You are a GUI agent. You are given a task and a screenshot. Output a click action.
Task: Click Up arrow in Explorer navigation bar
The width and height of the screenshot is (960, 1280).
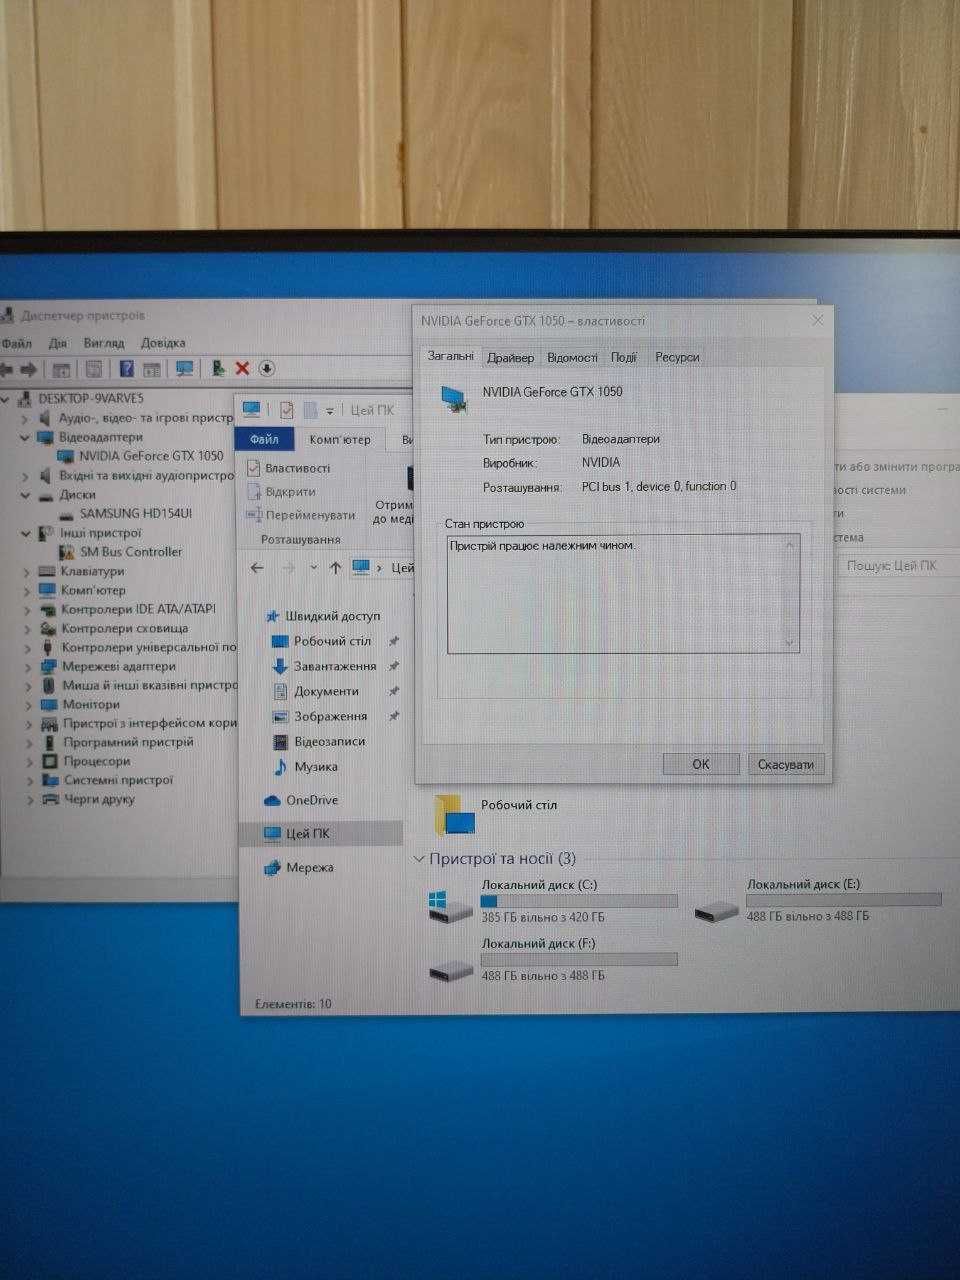tap(335, 568)
